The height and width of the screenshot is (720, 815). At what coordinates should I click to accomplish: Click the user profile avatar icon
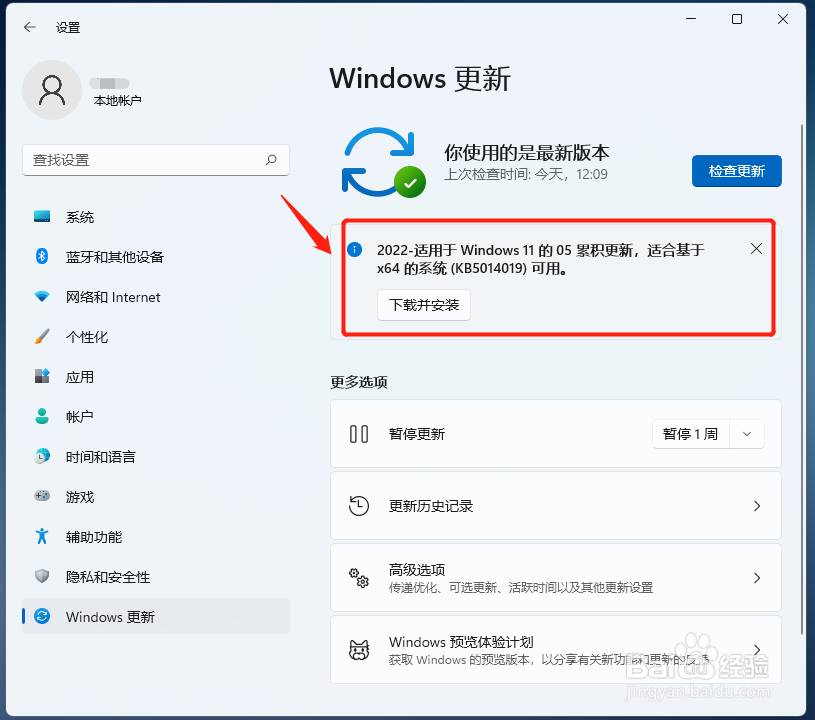pos(52,90)
